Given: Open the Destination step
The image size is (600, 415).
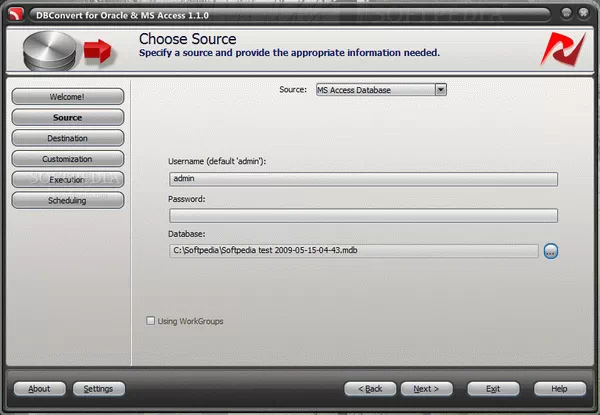Looking at the screenshot, I should (x=68, y=138).
